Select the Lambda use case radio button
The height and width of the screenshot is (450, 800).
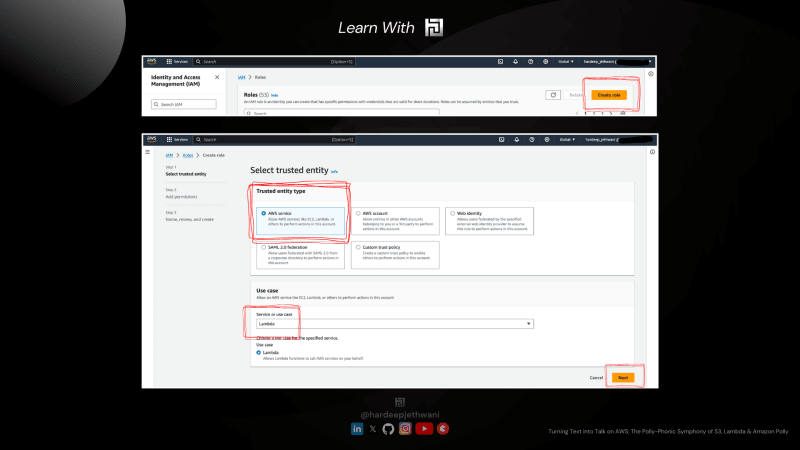pyautogui.click(x=259, y=353)
